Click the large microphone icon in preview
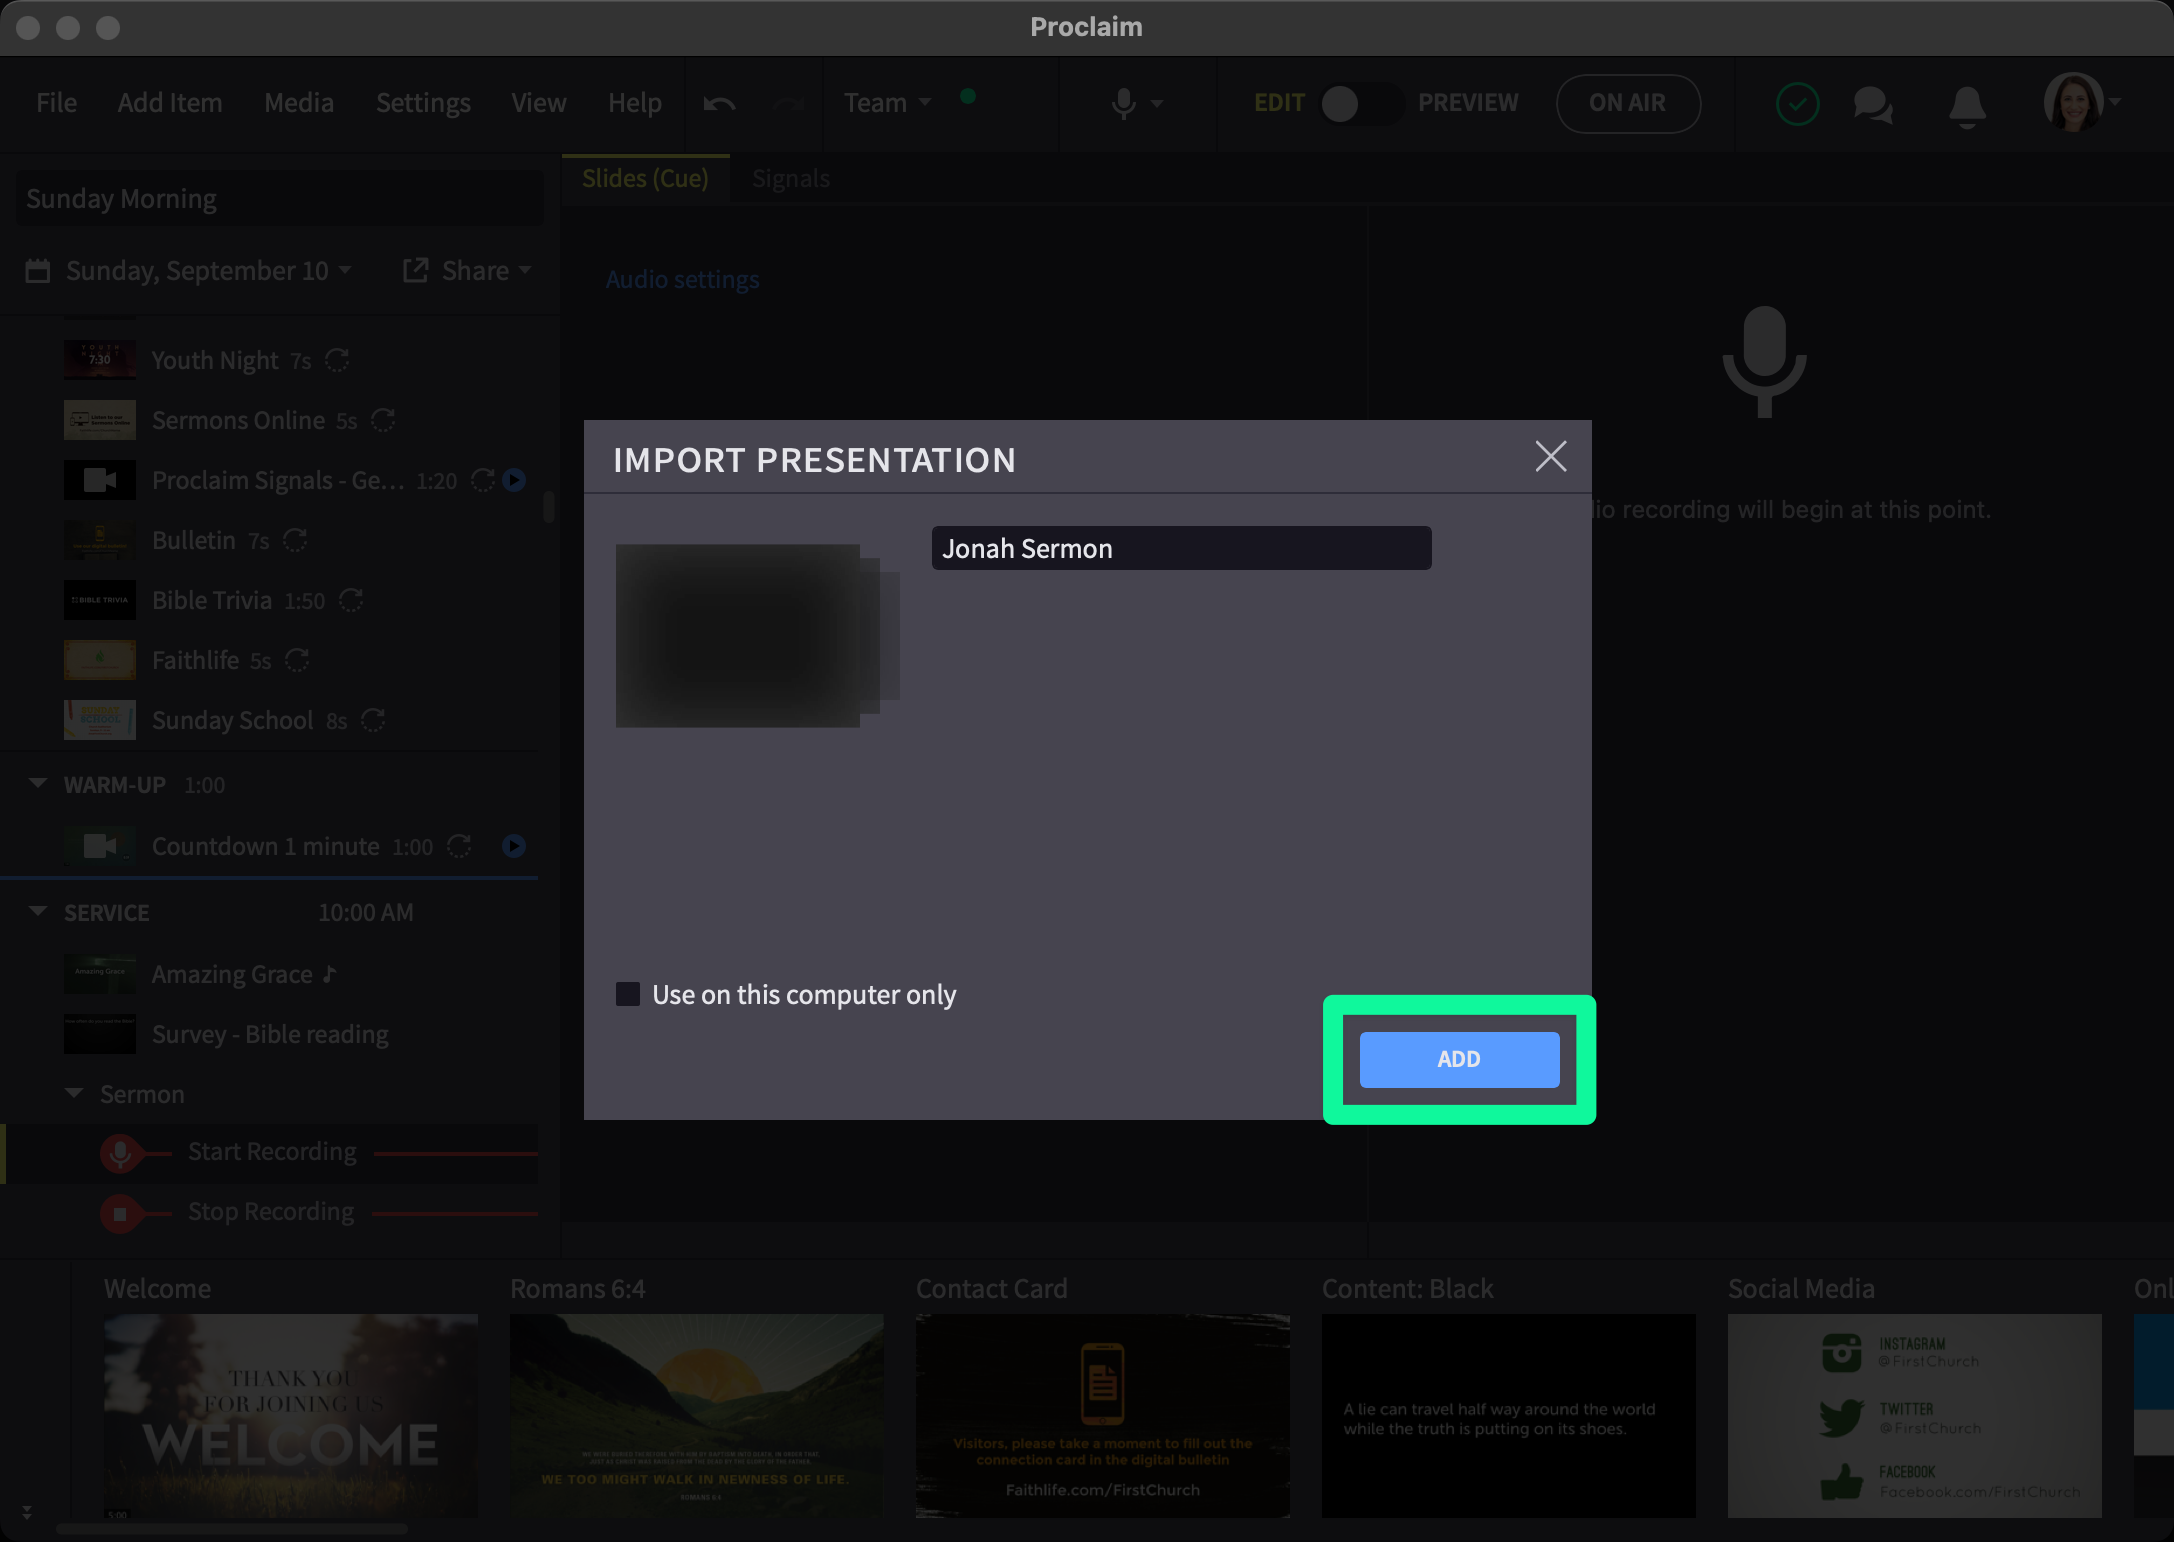Screen dimensions: 2174x1542 [1765, 361]
